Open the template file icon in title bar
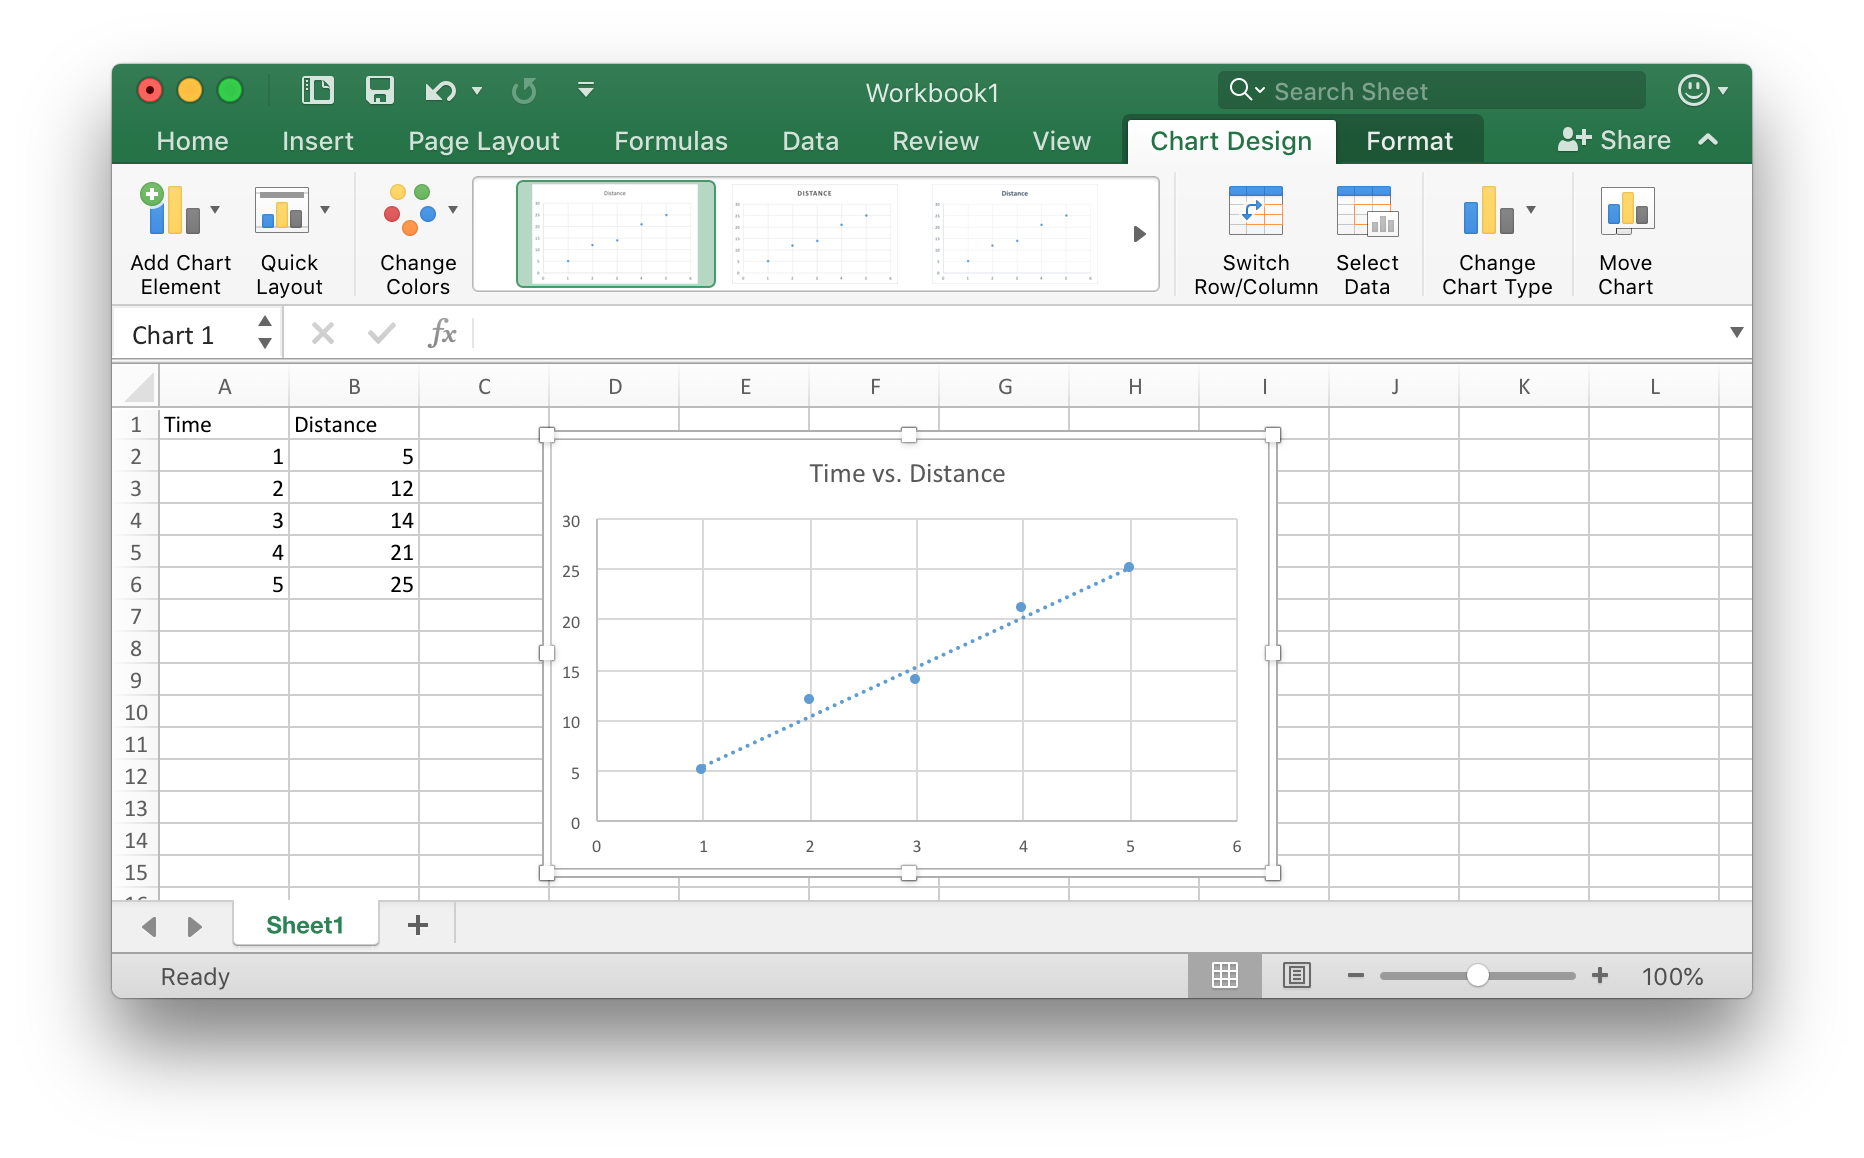1864x1158 pixels. pyautogui.click(x=318, y=91)
